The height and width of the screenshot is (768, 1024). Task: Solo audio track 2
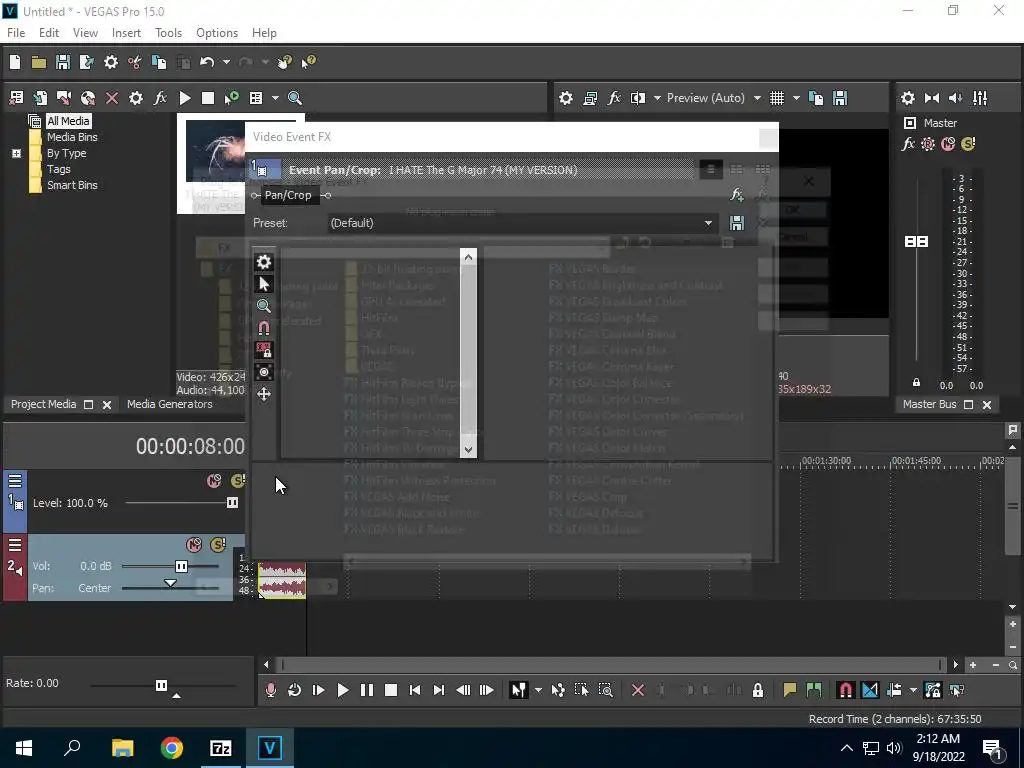[x=218, y=545]
